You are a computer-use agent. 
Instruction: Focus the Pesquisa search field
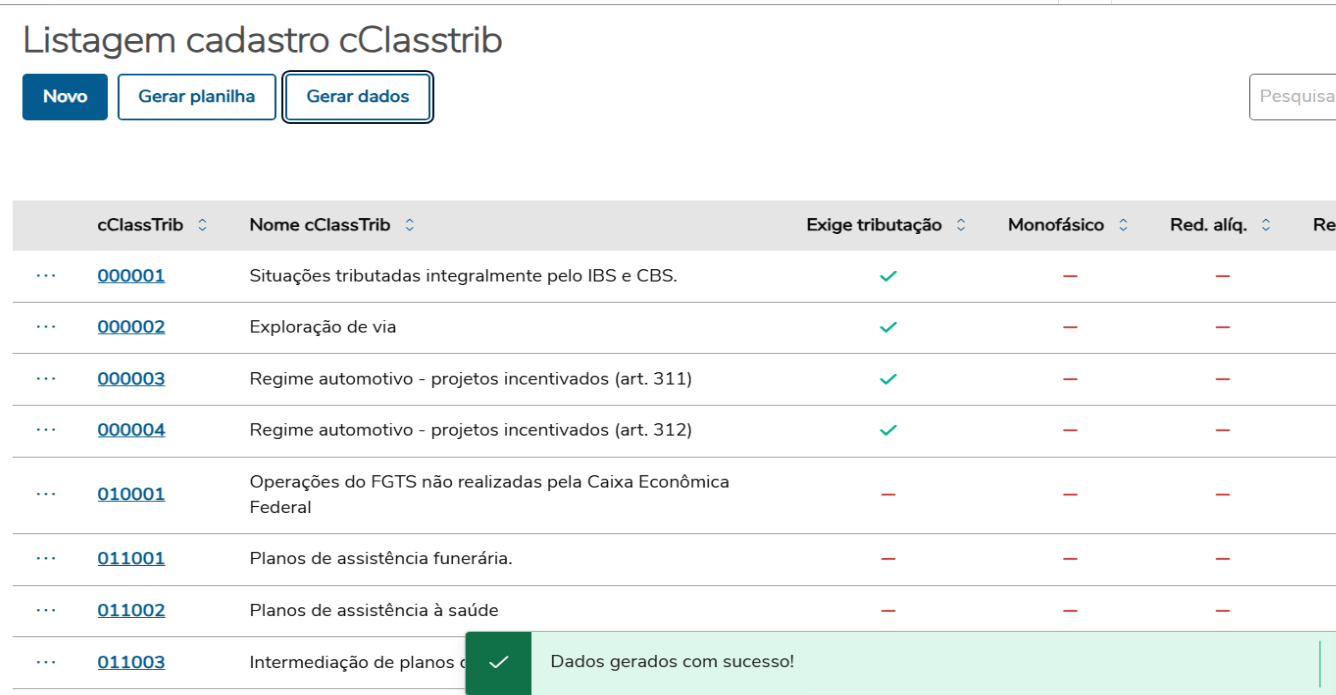(1295, 97)
